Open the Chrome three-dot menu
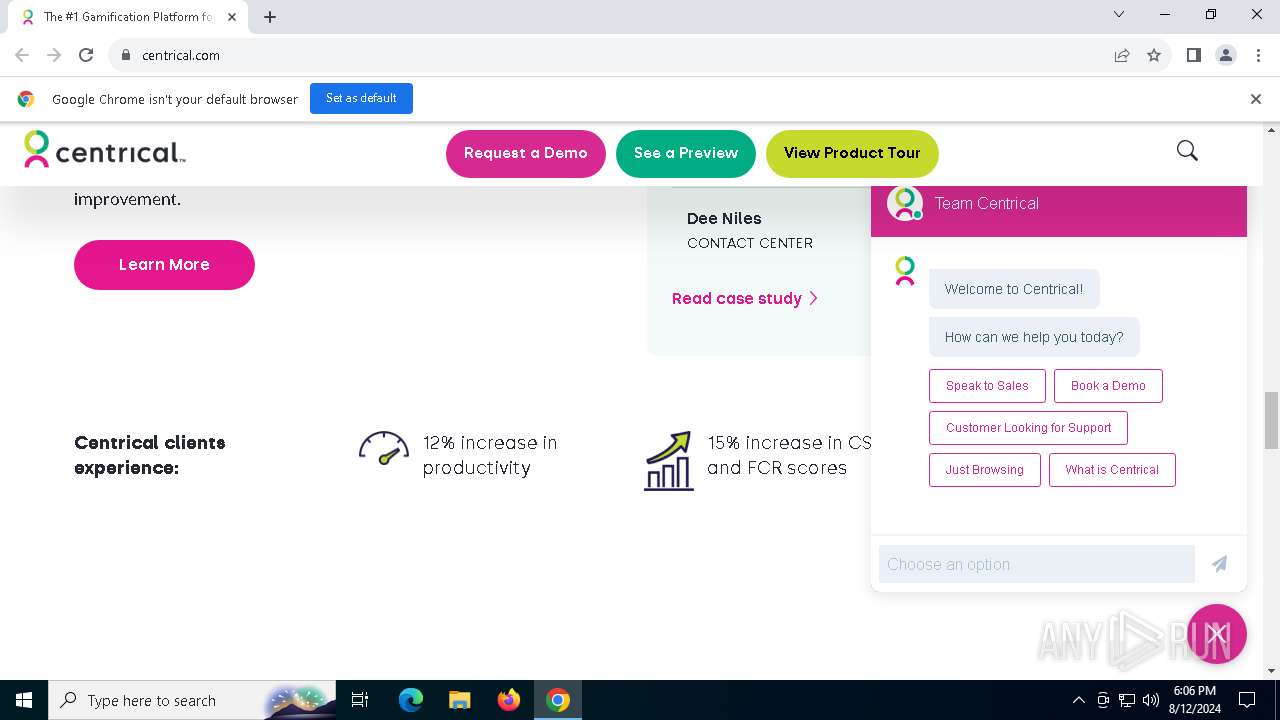The image size is (1280, 720). click(x=1257, y=55)
